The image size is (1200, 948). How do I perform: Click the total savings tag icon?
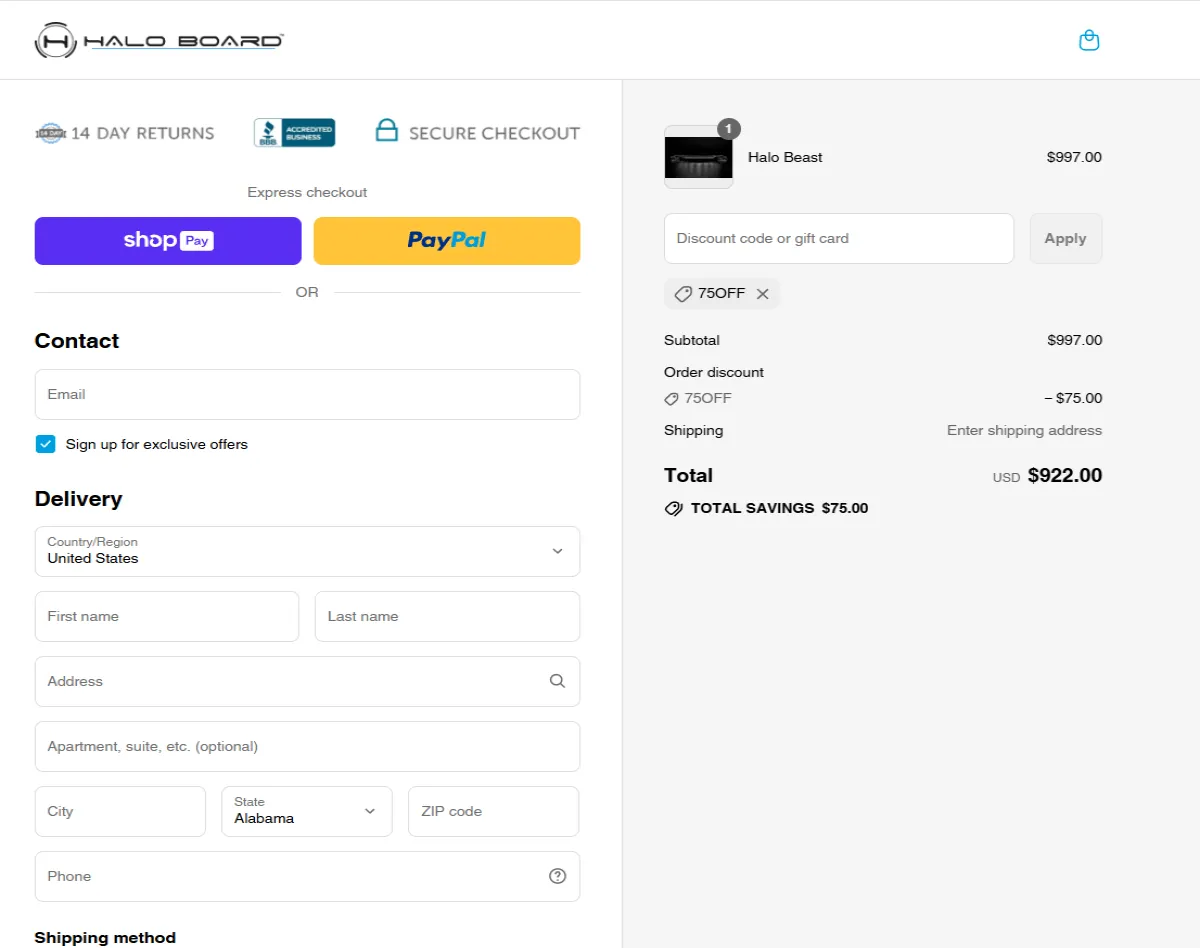(674, 508)
